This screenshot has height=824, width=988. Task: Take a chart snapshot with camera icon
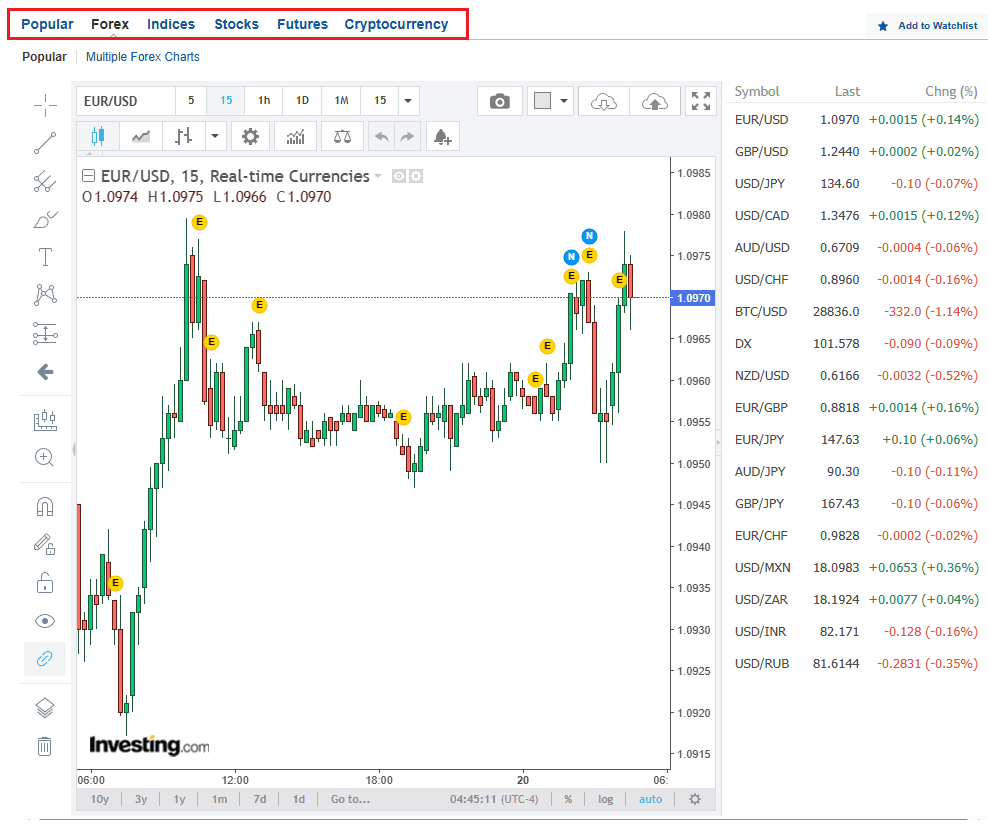[x=500, y=101]
